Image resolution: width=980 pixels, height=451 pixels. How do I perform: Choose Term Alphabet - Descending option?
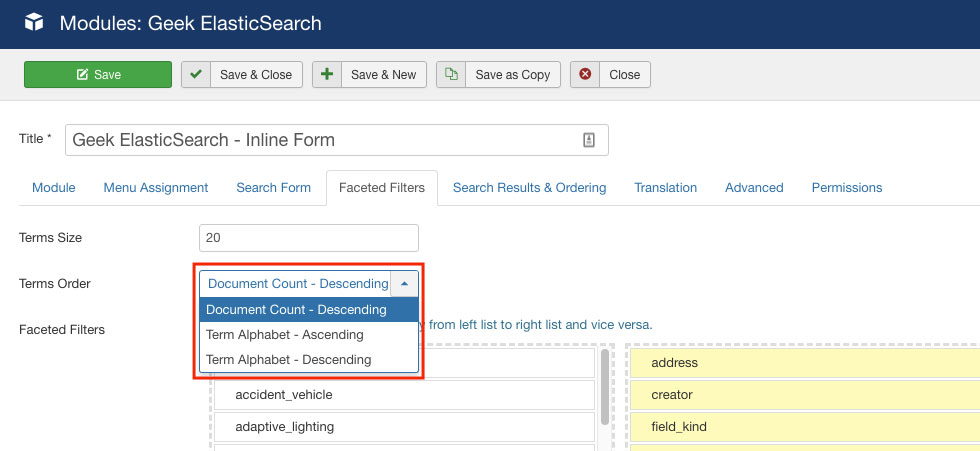309,360
